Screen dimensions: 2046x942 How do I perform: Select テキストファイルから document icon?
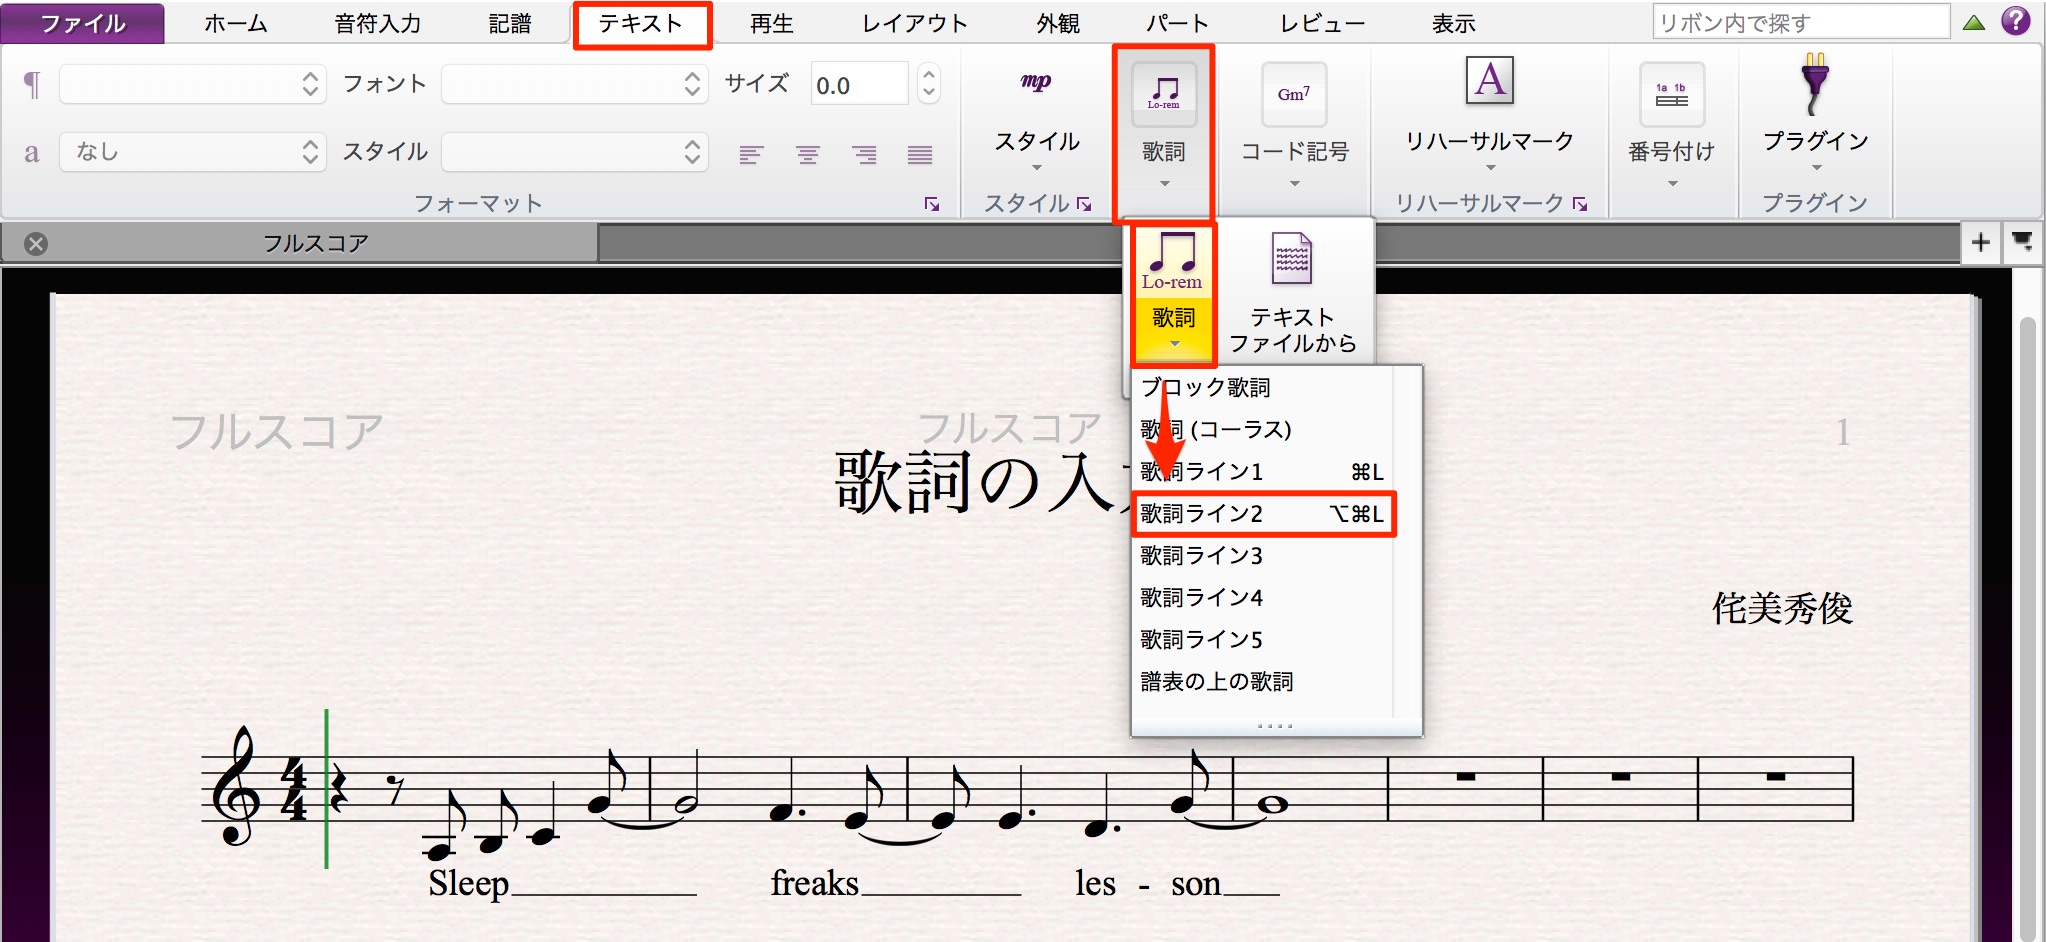click(x=1291, y=258)
